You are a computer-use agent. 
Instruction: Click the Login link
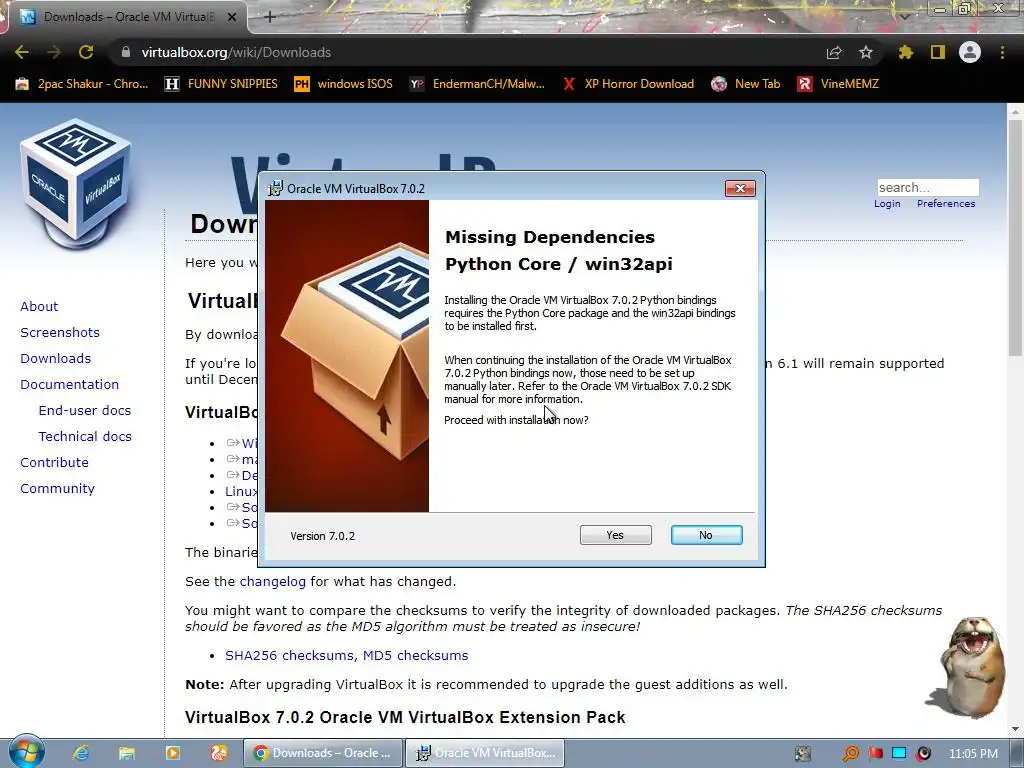(887, 204)
